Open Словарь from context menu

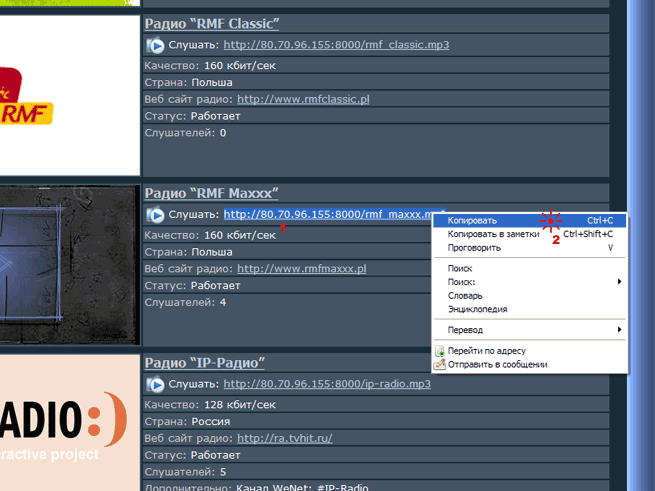pyautogui.click(x=529, y=296)
